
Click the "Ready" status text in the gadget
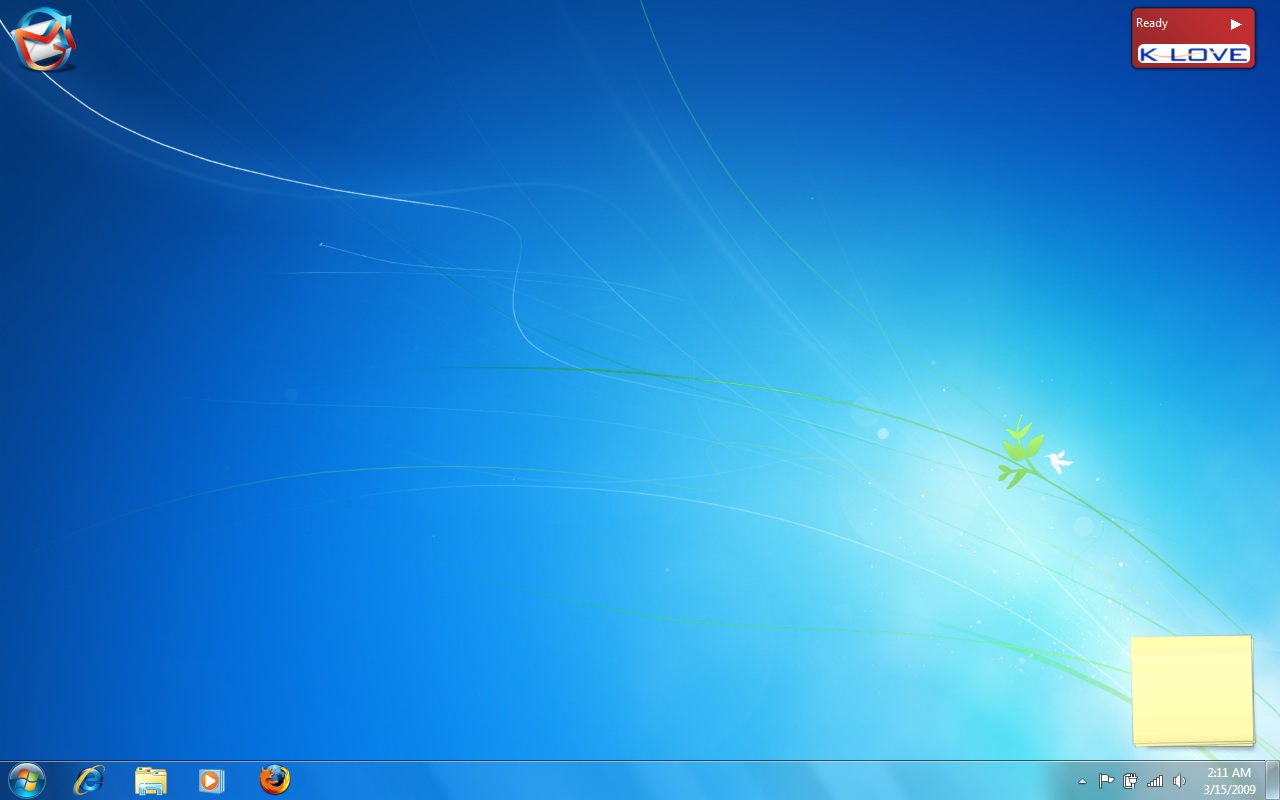coord(1152,23)
